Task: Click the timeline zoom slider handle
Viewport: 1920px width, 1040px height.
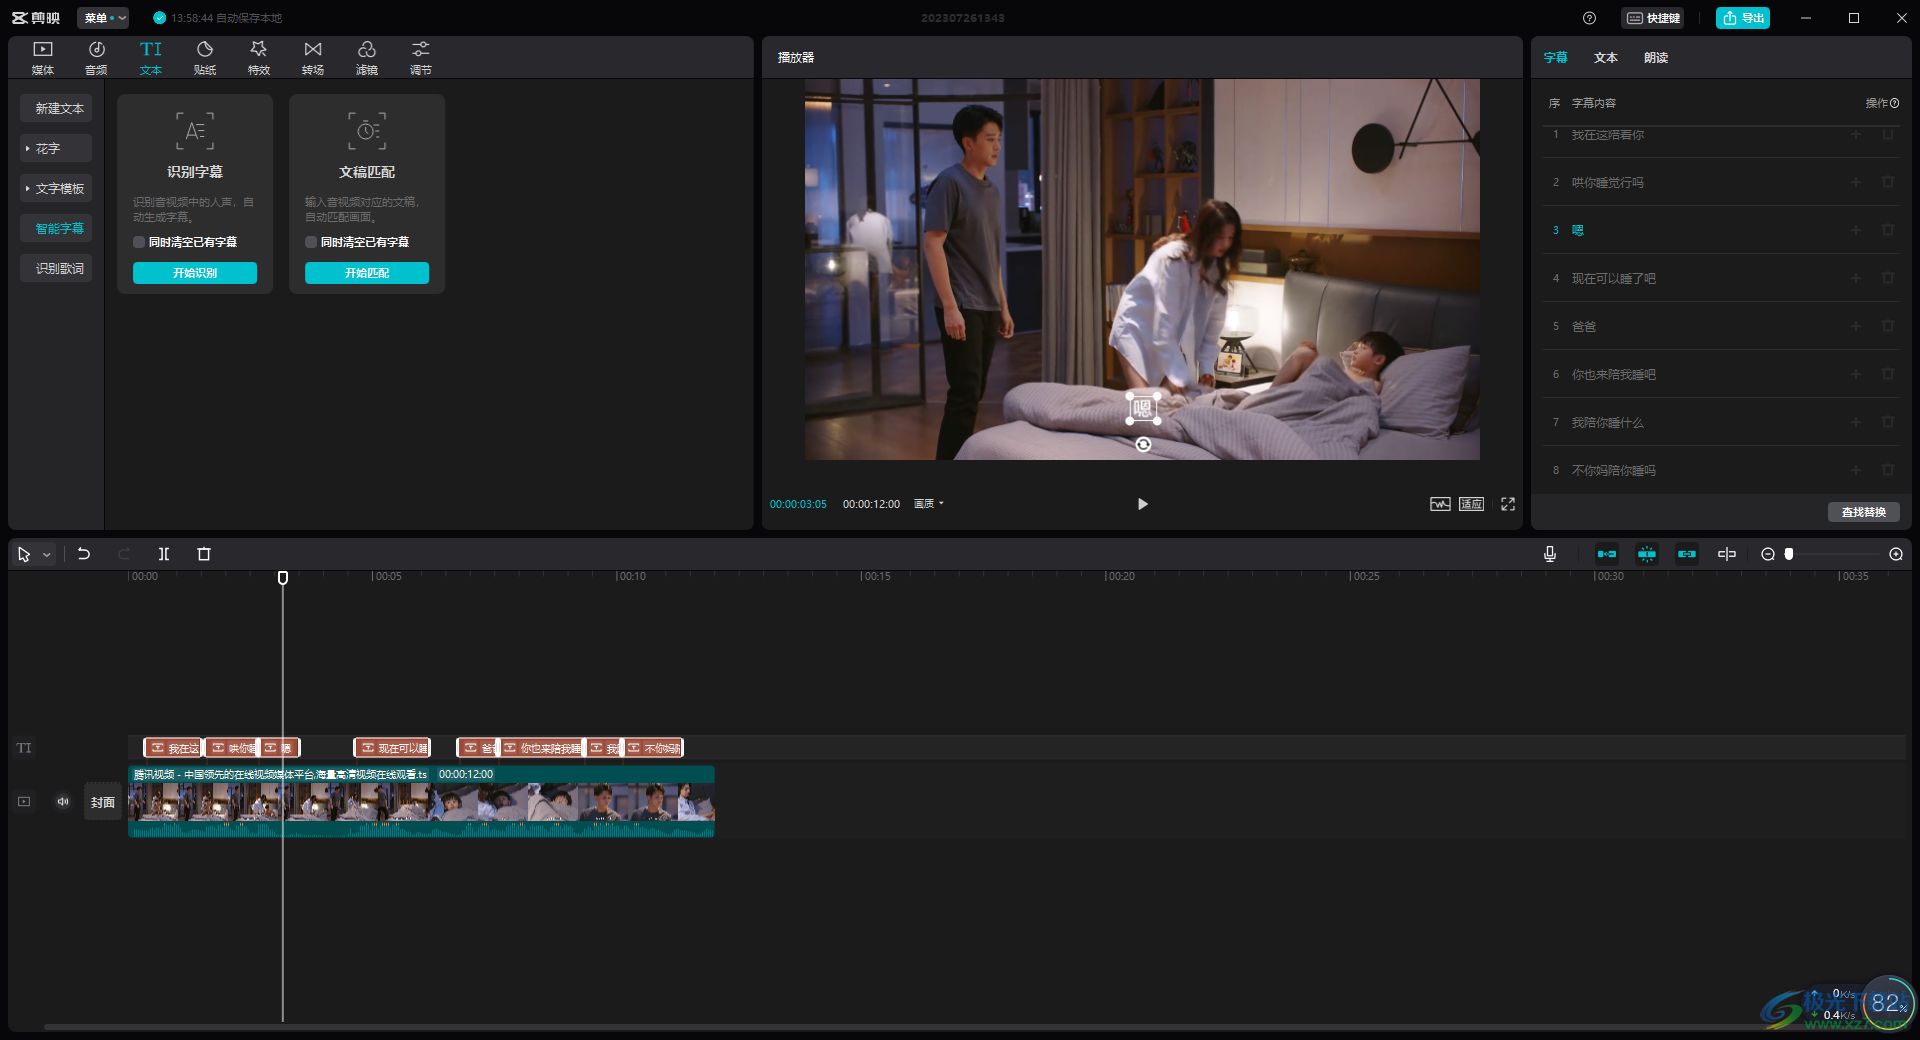Action: pyautogui.click(x=1789, y=554)
